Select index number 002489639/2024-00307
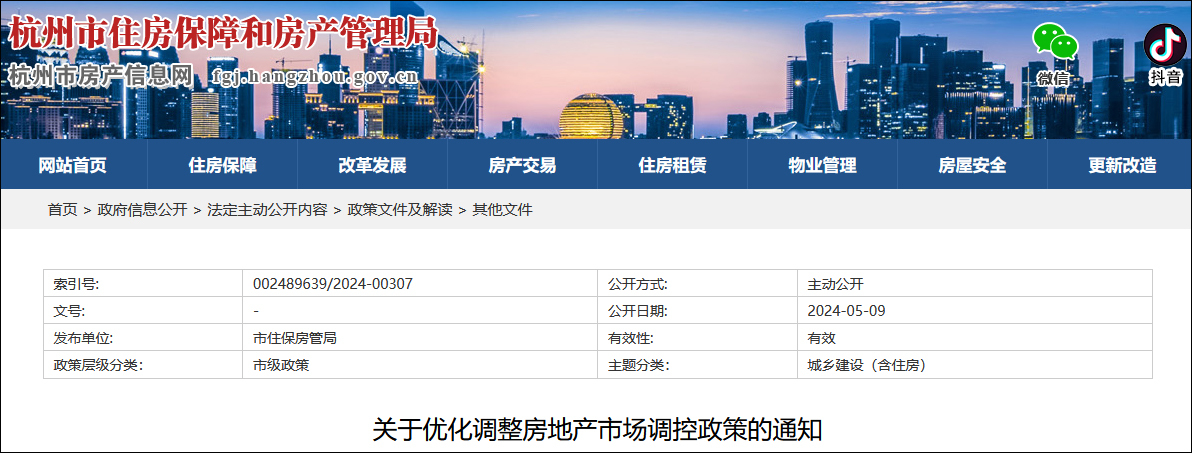 tap(333, 284)
